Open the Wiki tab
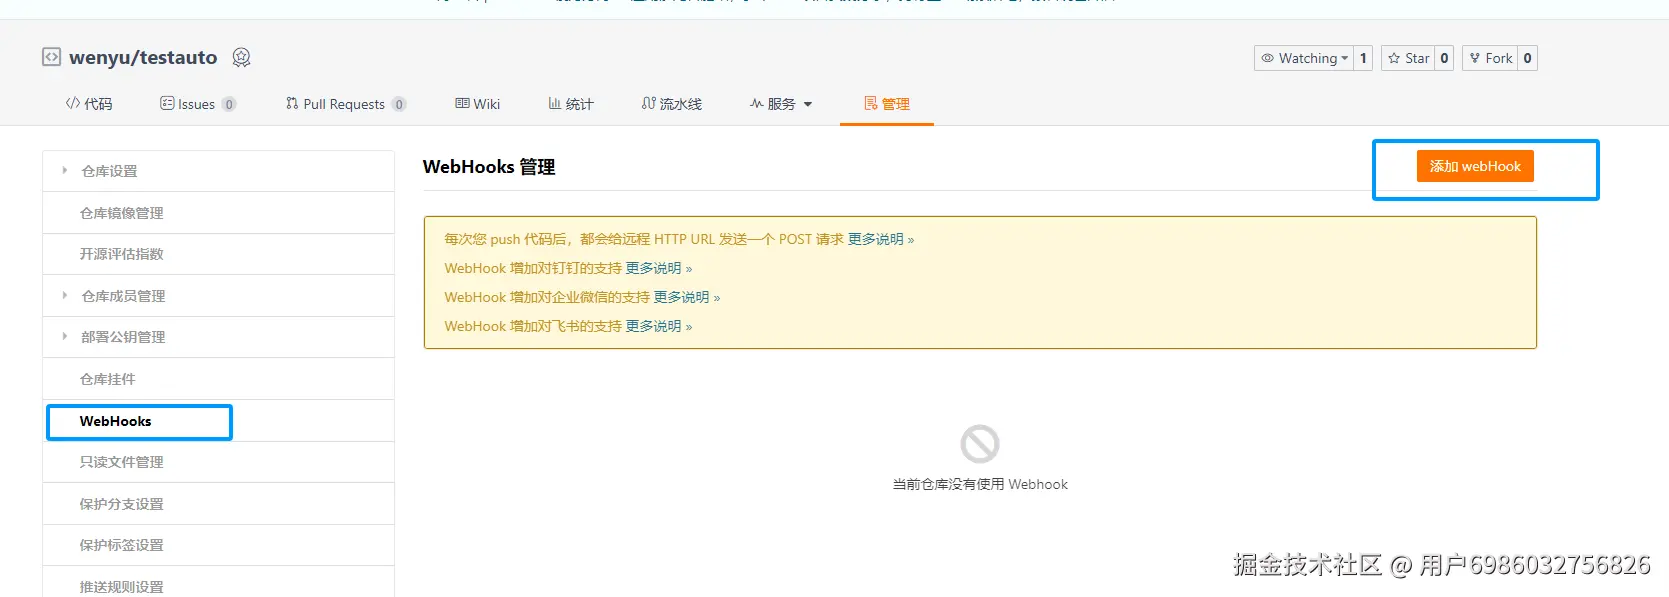The image size is (1669, 597). 477,104
